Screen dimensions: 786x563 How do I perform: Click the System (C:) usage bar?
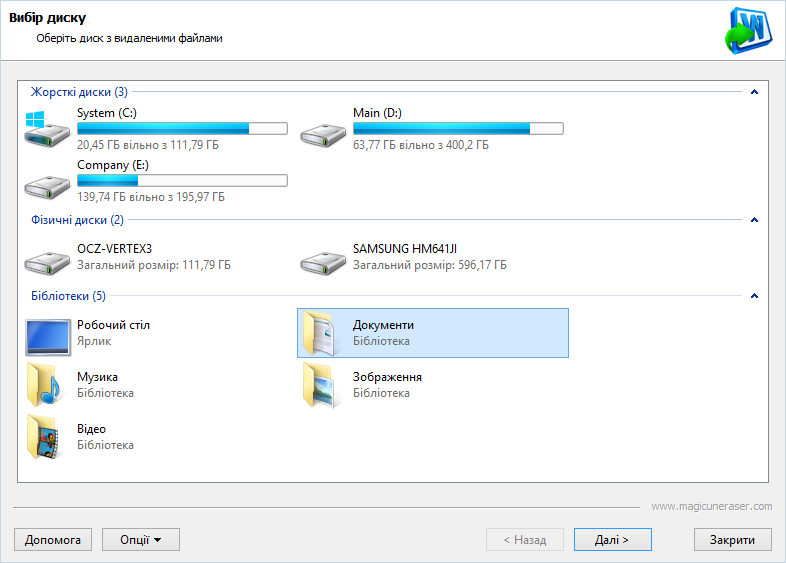coord(182,128)
